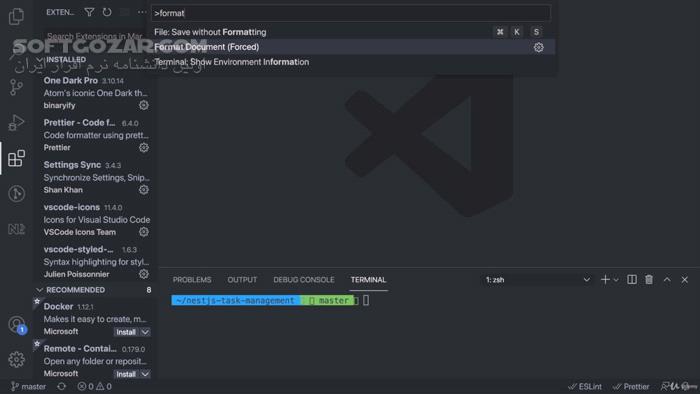Screen dimensions: 700x394
Task: Show errors and warnings count
Action: pyautogui.click(x=95, y=386)
